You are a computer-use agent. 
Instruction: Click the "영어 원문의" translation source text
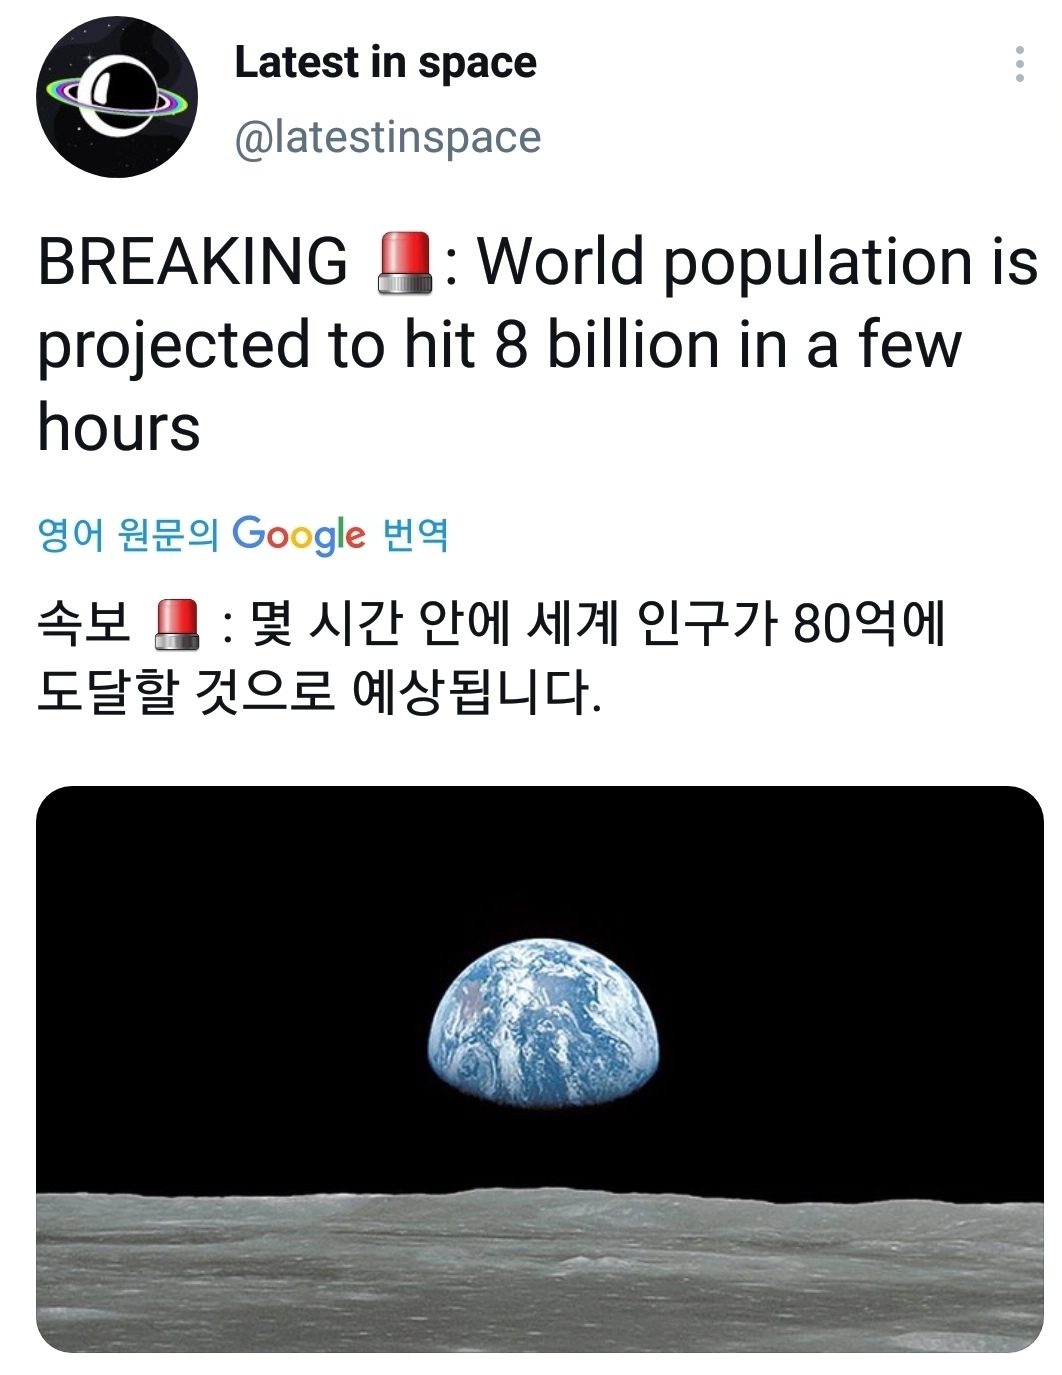click(x=127, y=535)
